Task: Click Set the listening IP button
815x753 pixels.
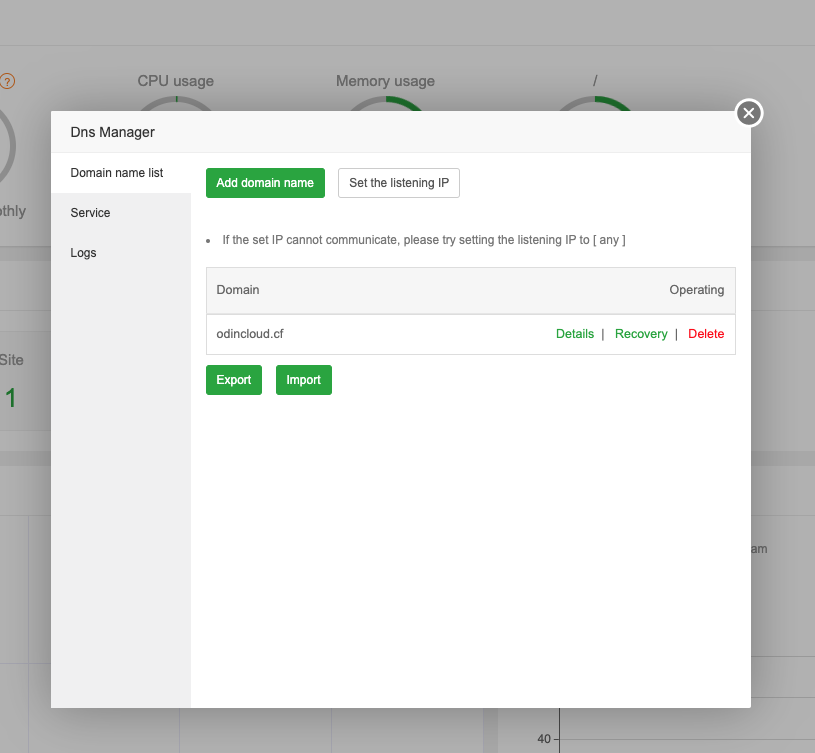Action: [x=399, y=183]
